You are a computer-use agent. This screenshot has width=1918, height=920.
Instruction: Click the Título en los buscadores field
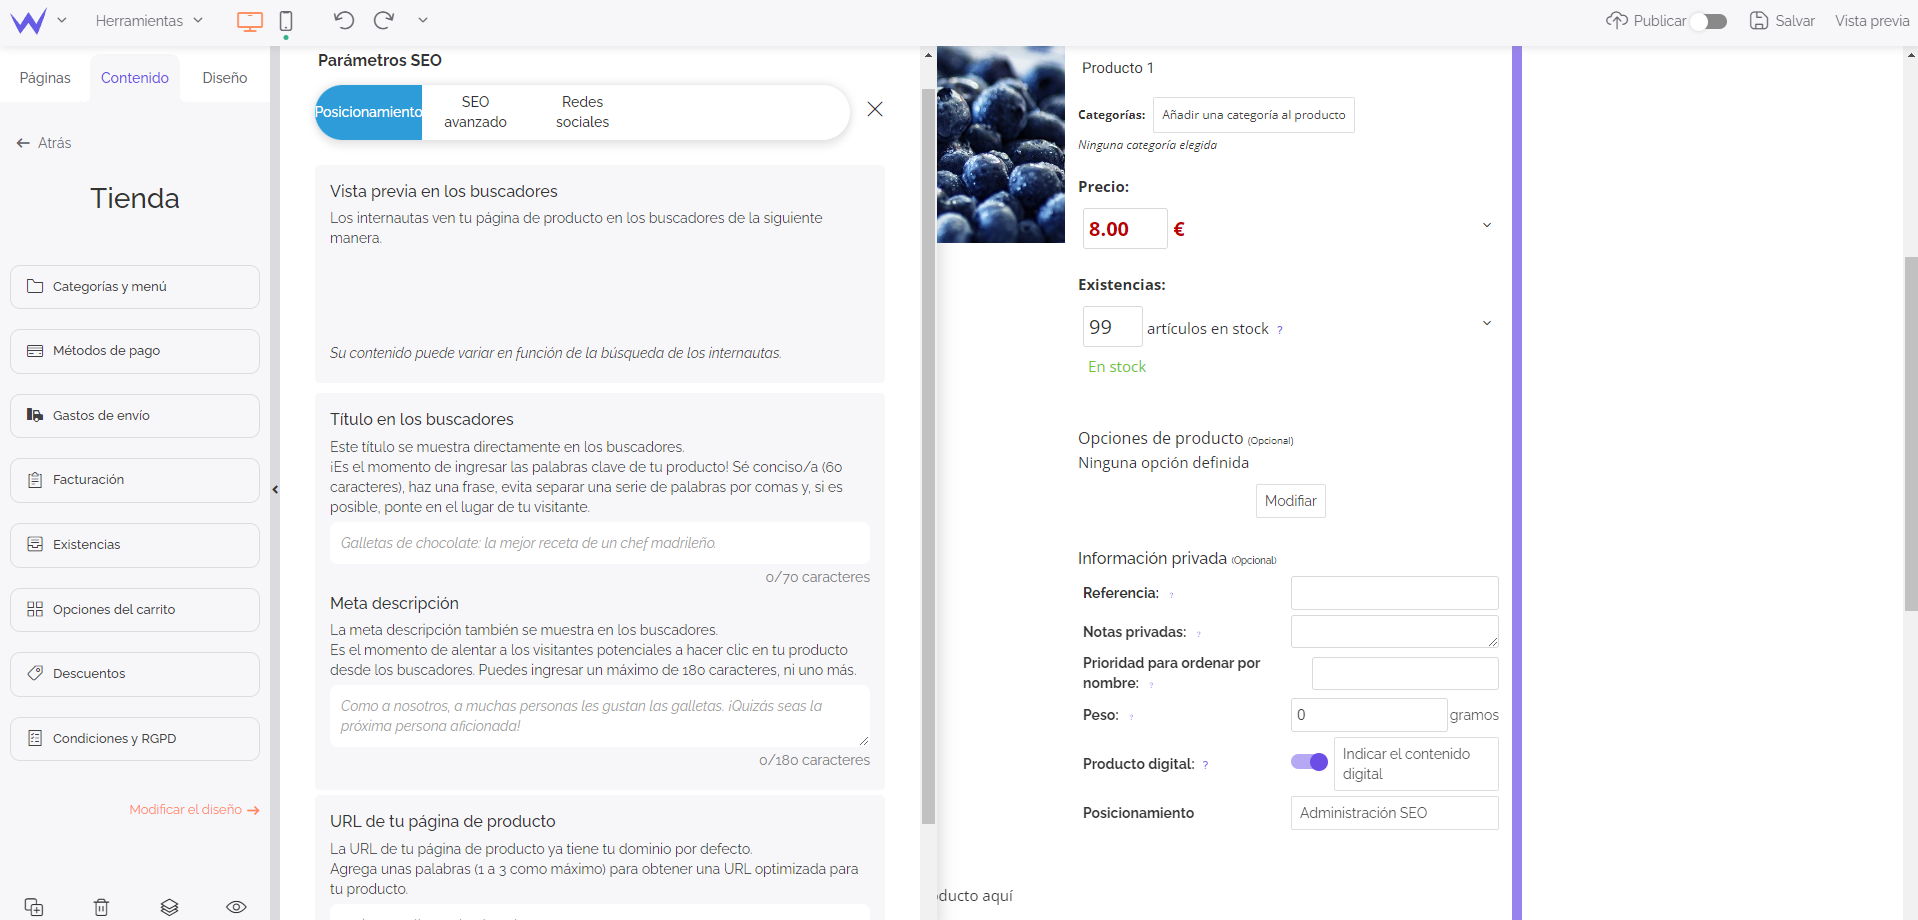pyautogui.click(x=600, y=543)
